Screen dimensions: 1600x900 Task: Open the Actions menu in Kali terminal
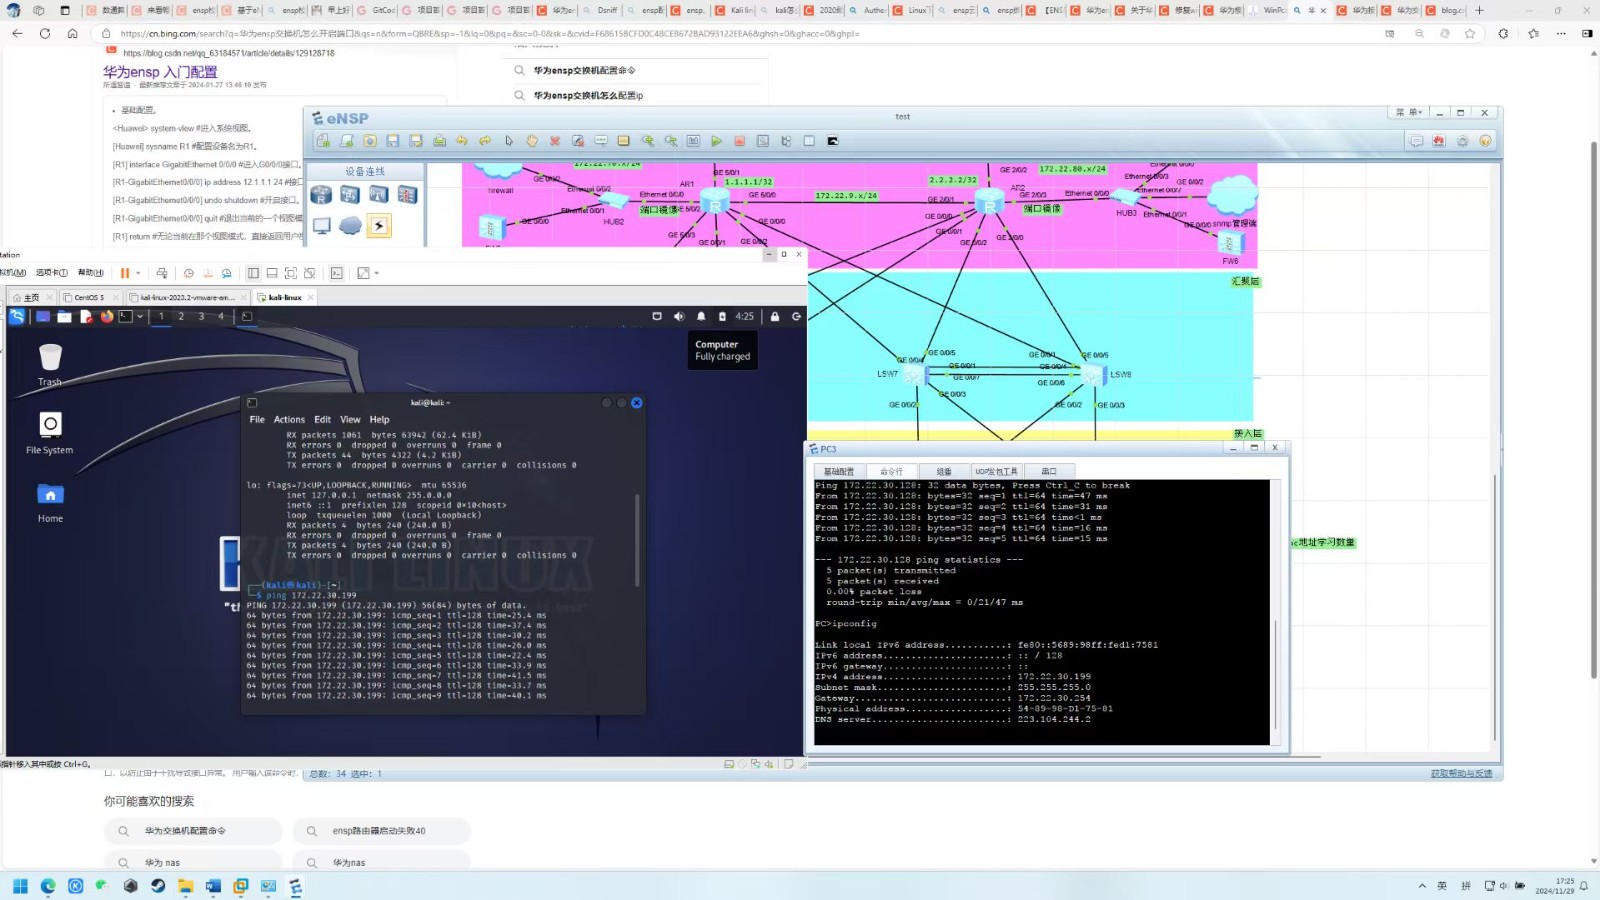coord(289,420)
